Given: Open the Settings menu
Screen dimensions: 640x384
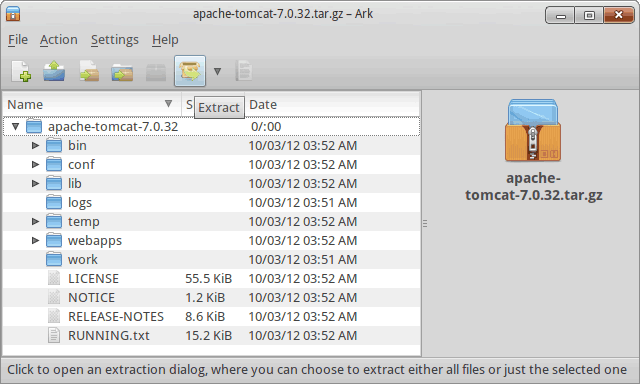Looking at the screenshot, I should tap(115, 40).
